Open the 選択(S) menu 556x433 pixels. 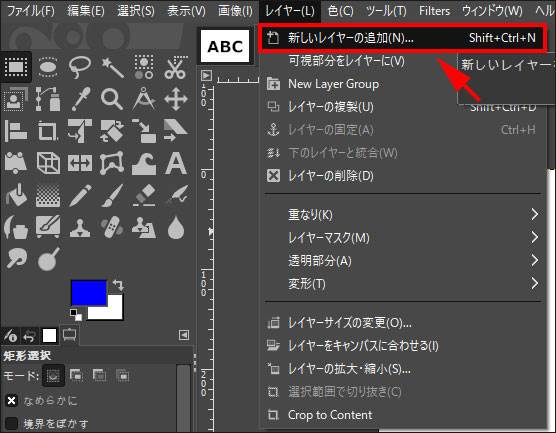(x=136, y=11)
